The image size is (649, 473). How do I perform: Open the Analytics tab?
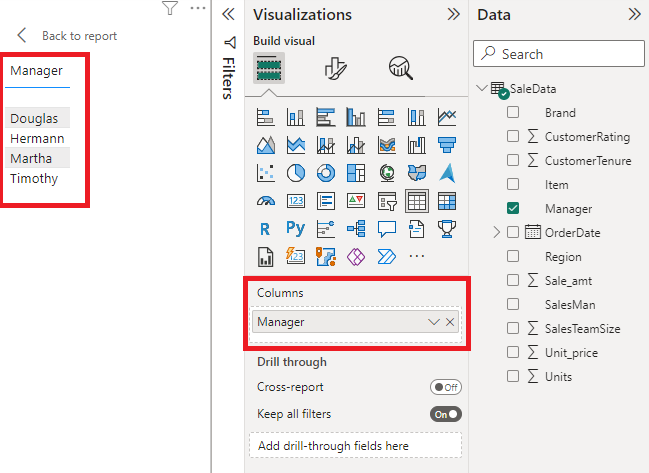(401, 68)
